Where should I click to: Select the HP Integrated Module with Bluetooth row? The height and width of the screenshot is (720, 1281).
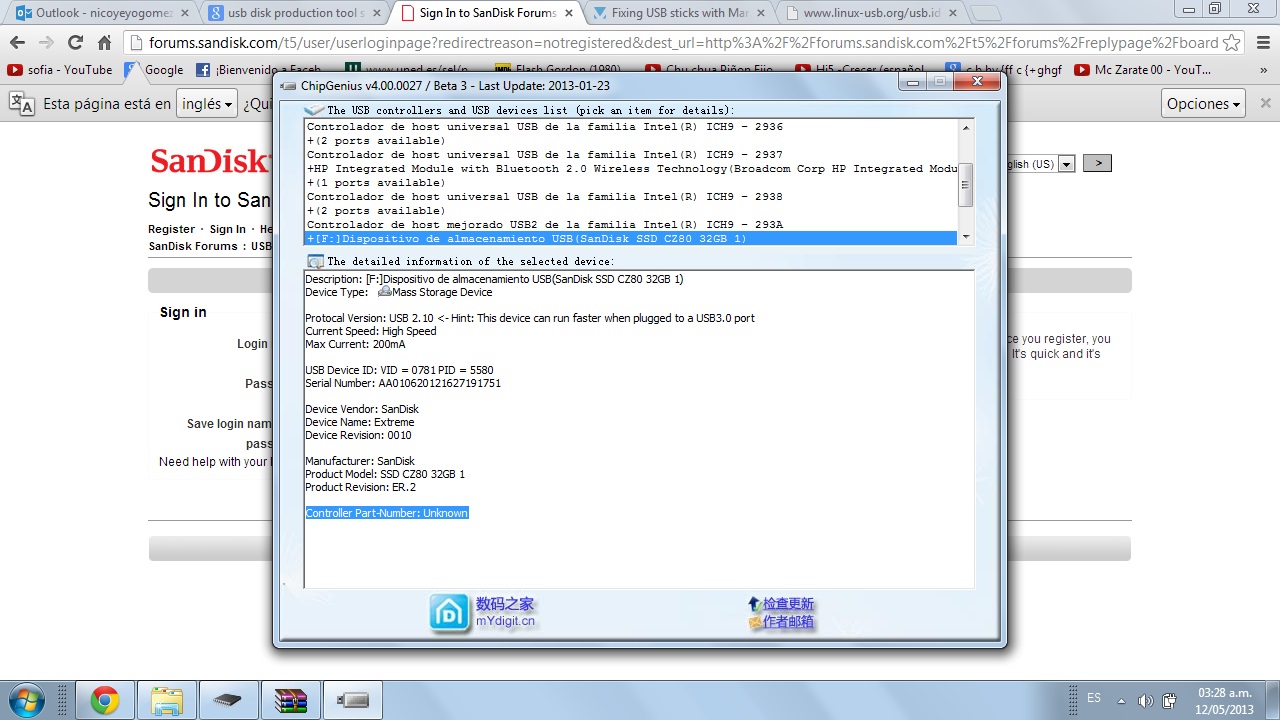pyautogui.click(x=630, y=169)
